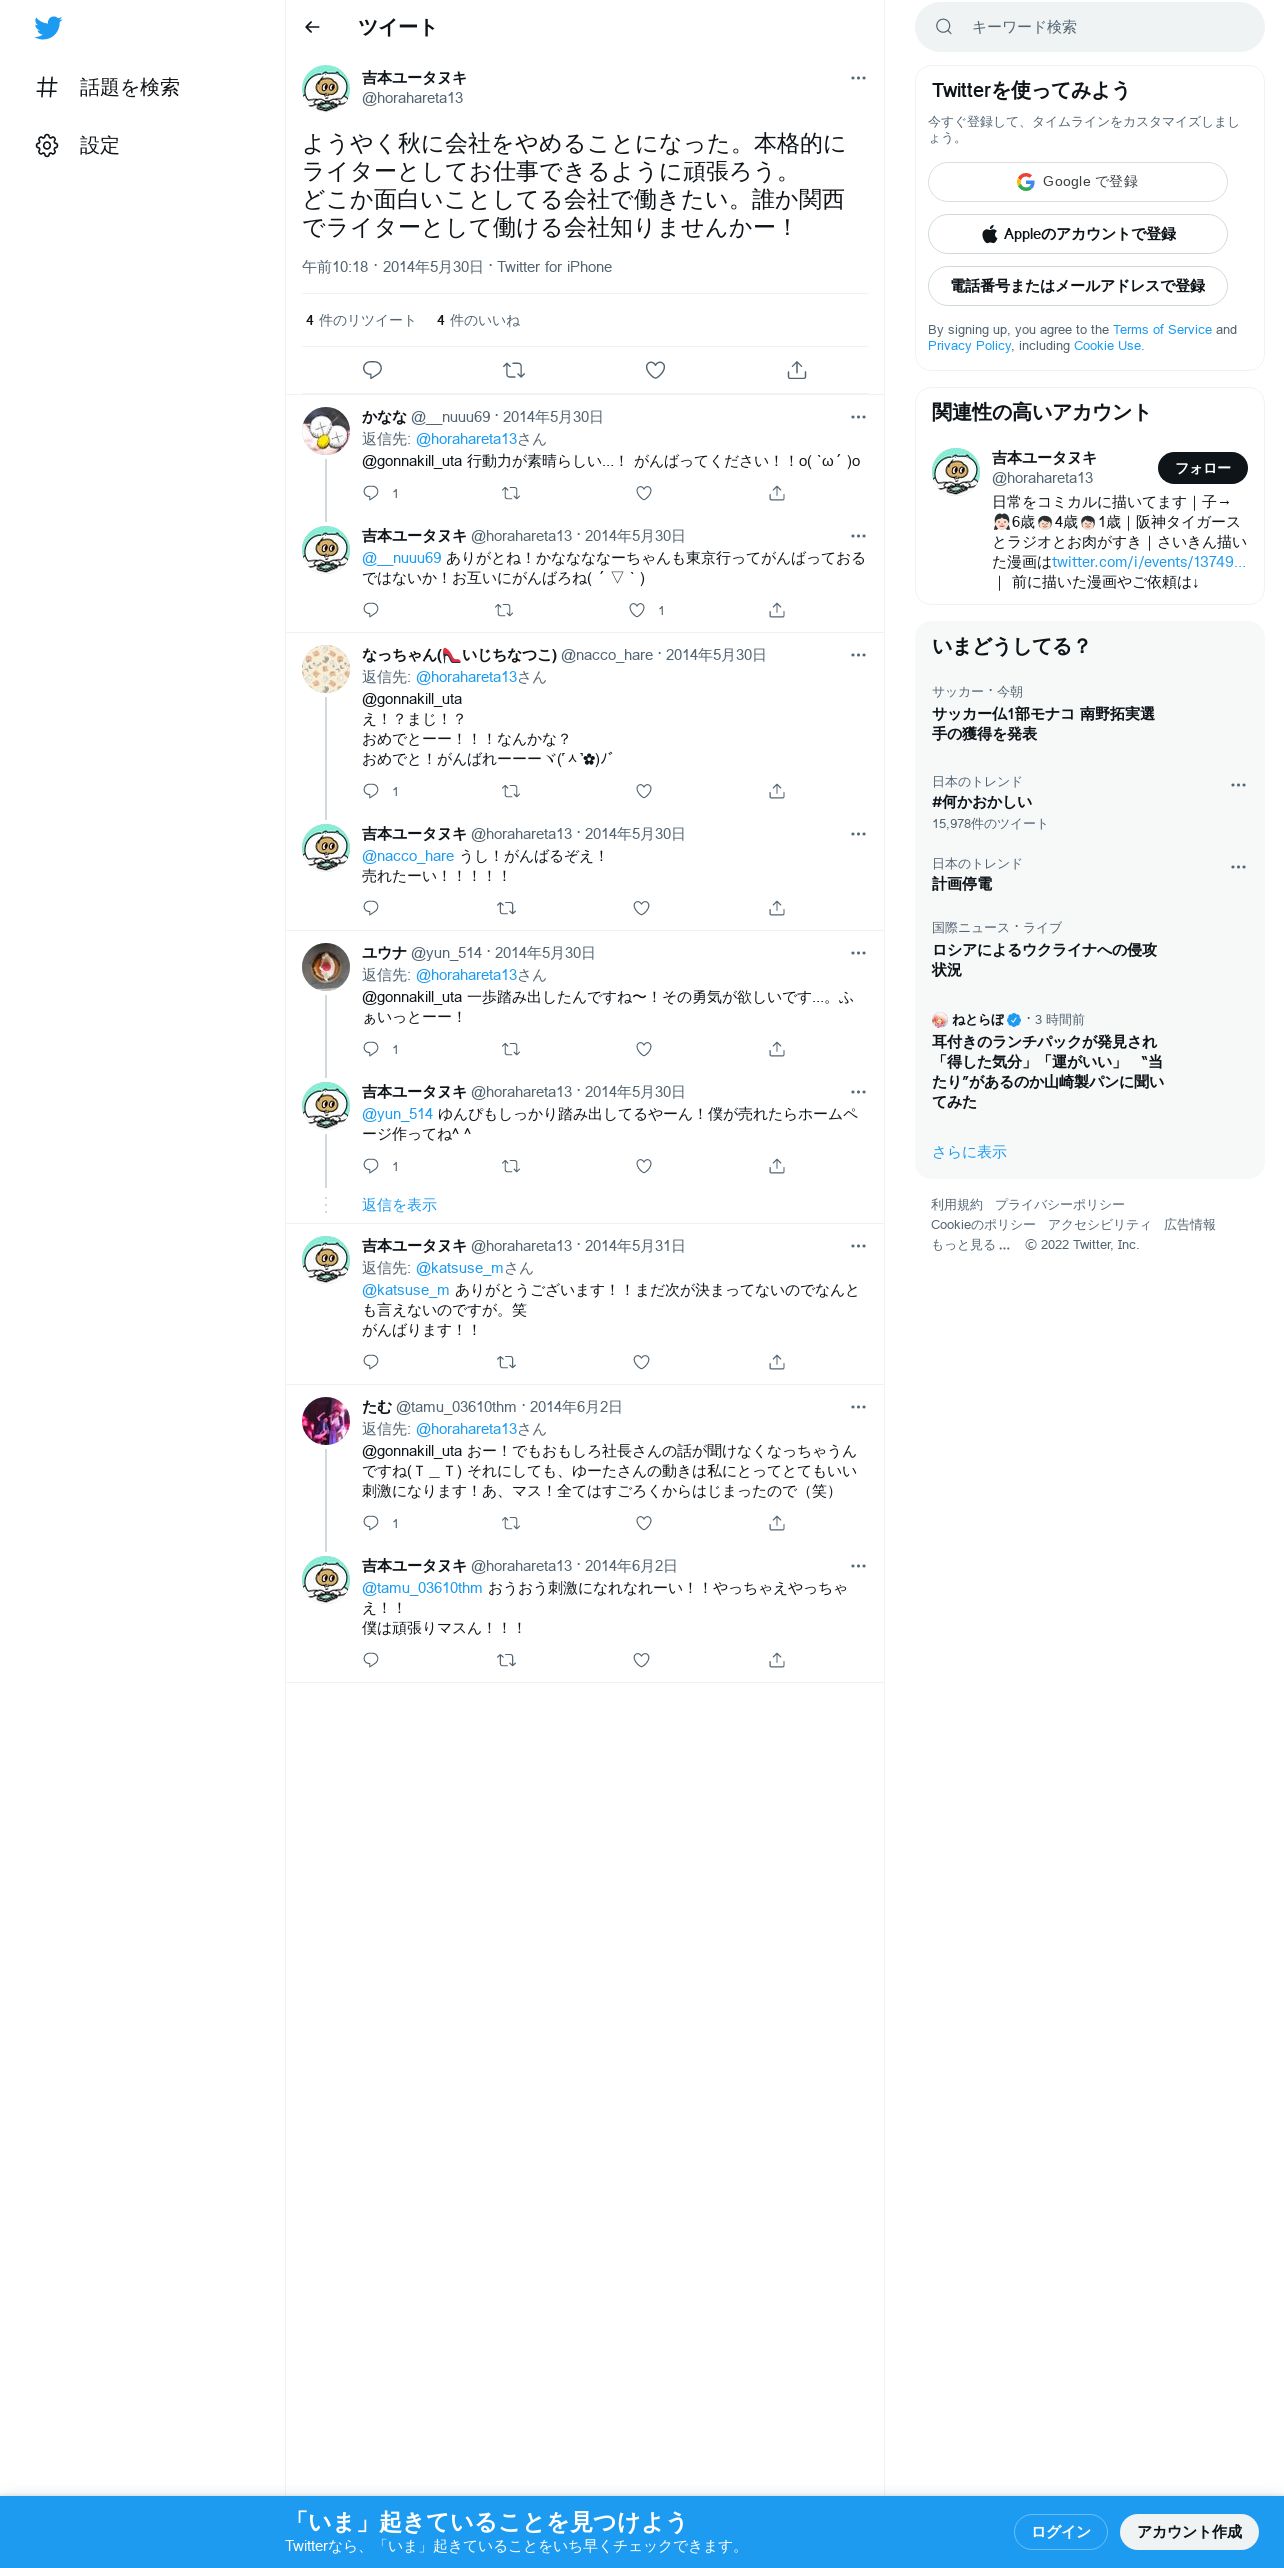The image size is (1284, 2568).
Task: Open たむ's profile avatar
Action: pos(326,1421)
